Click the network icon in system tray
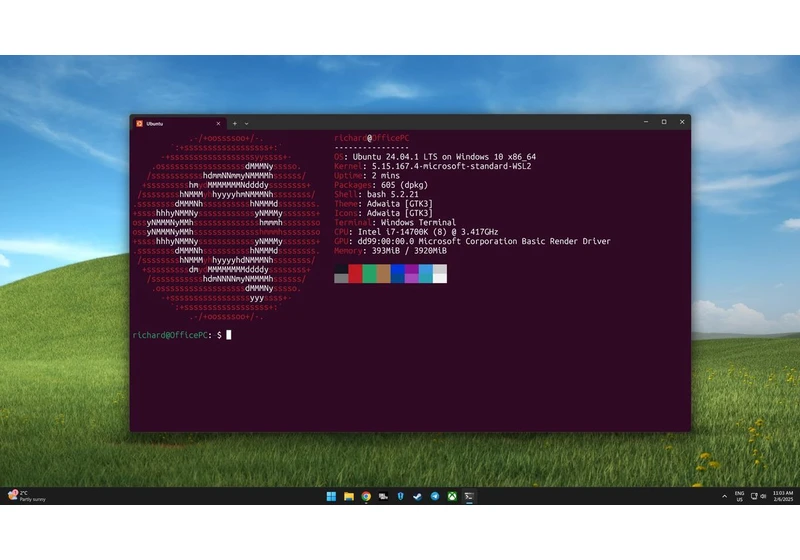 pyautogui.click(x=754, y=496)
